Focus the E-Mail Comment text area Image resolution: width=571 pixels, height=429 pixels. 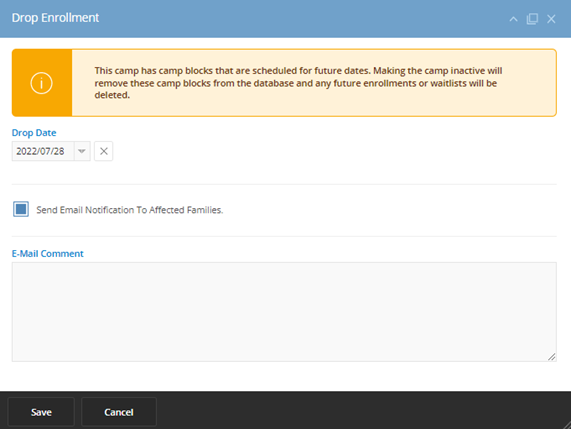[284, 312]
